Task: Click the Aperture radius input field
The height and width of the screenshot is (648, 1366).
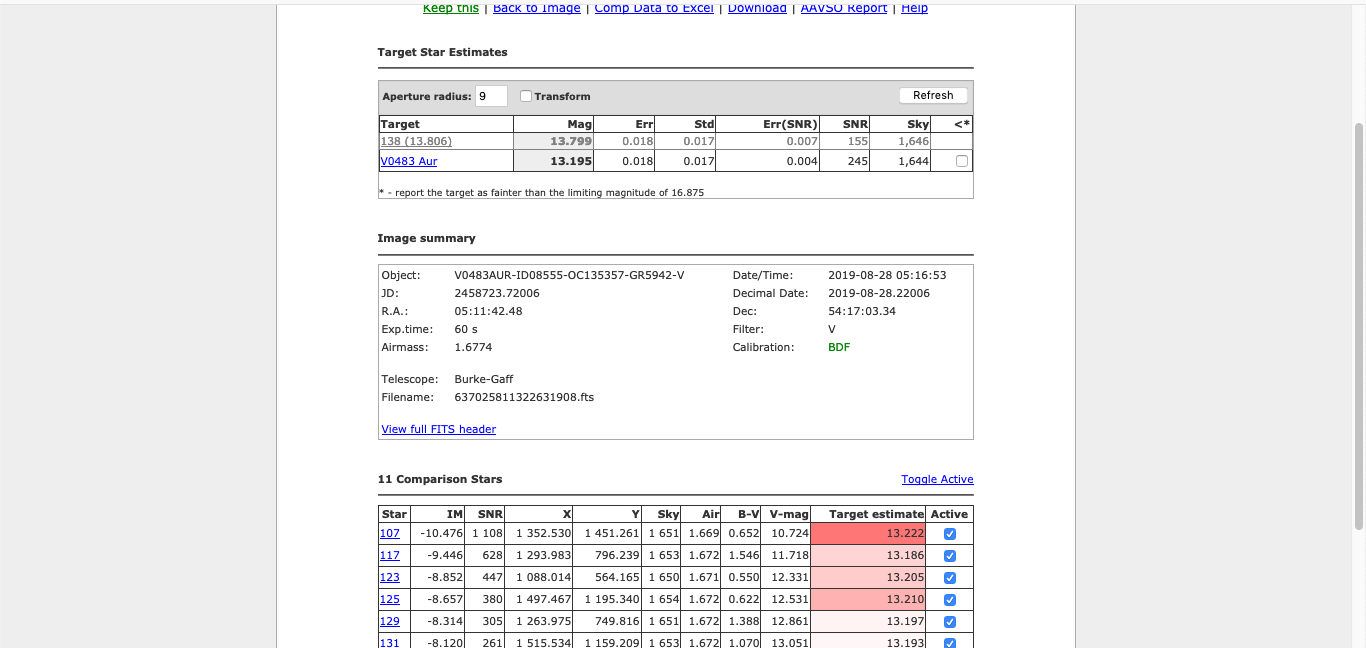Action: [490, 96]
